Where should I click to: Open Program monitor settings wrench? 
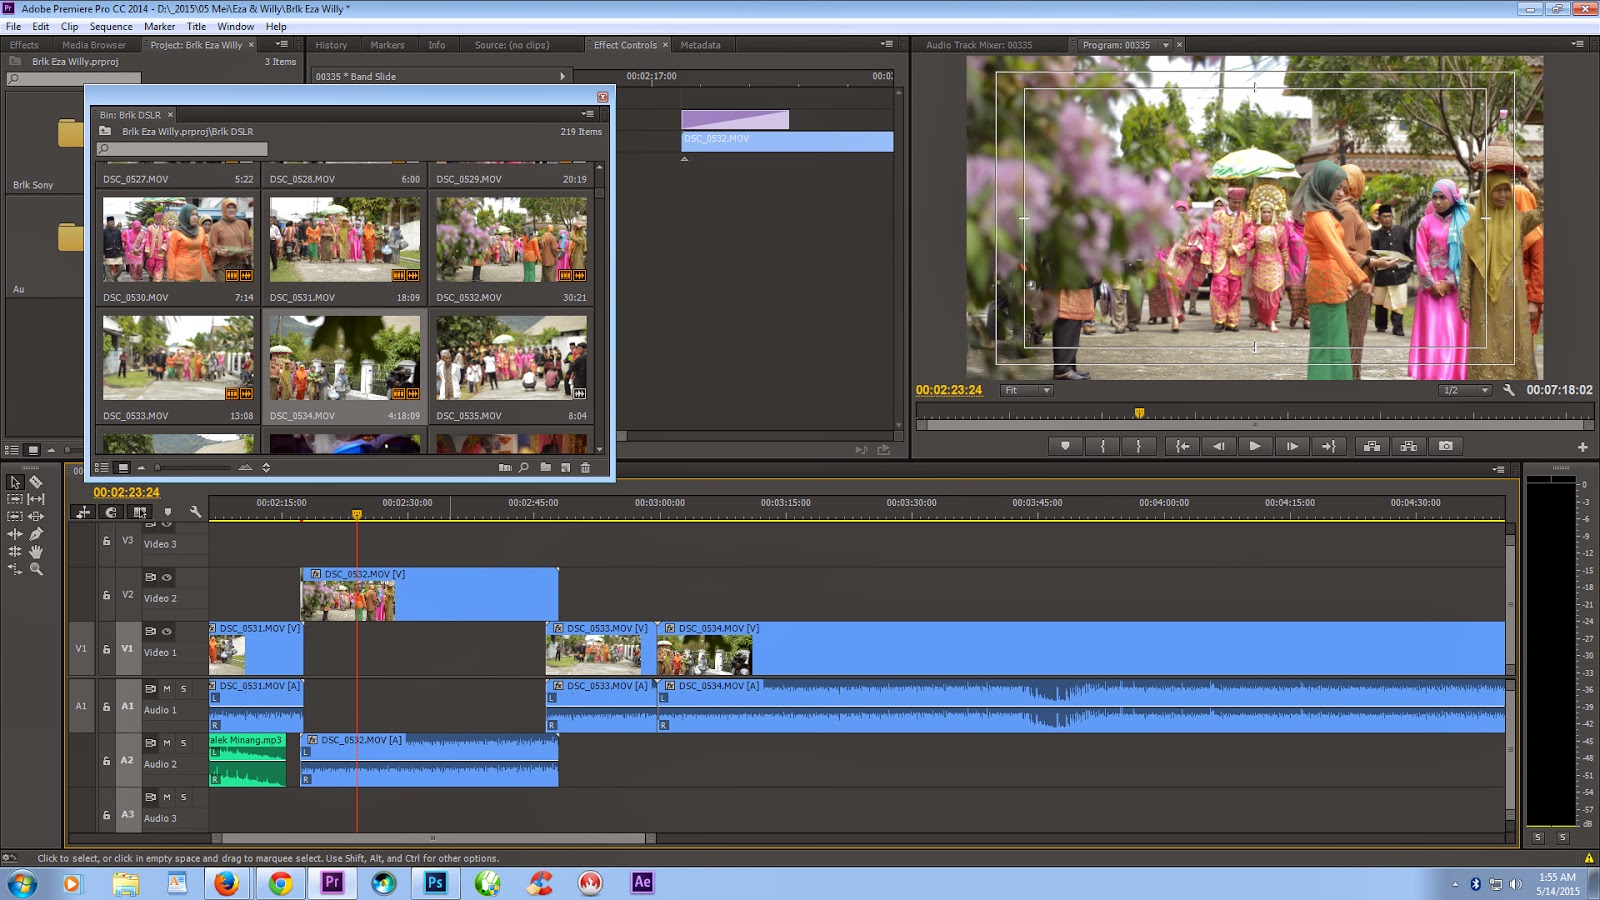click(1509, 390)
